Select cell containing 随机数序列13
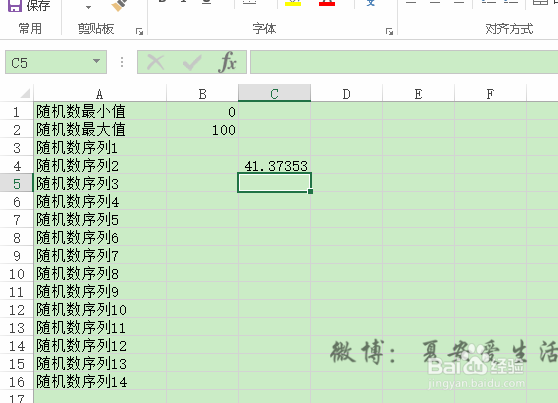Viewport: 558px width, 403px height. 100,363
